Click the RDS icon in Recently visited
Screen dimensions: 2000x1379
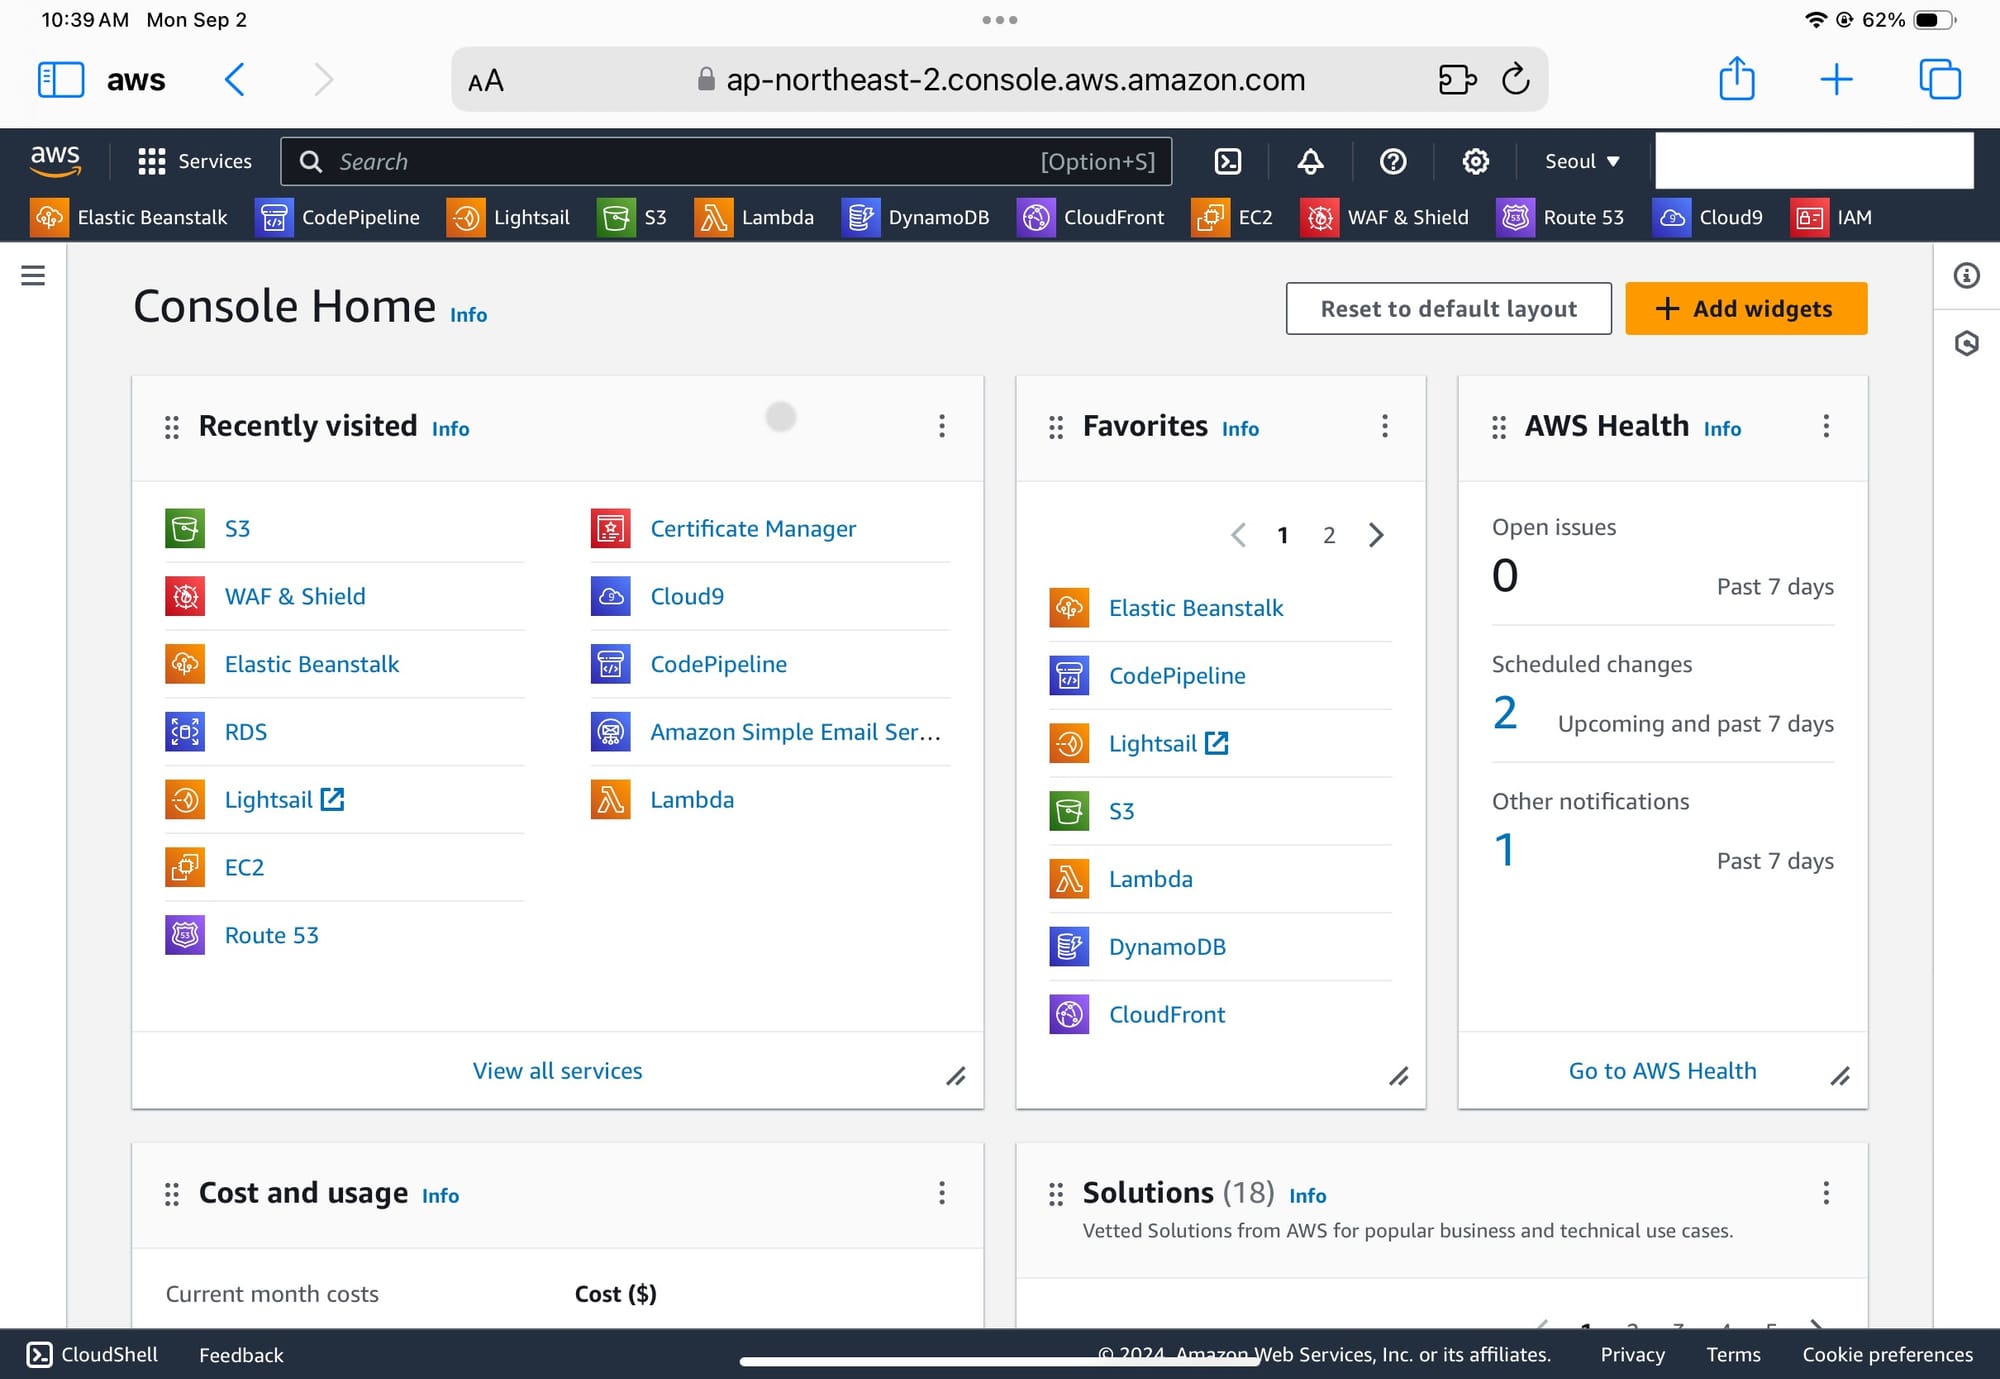point(185,731)
